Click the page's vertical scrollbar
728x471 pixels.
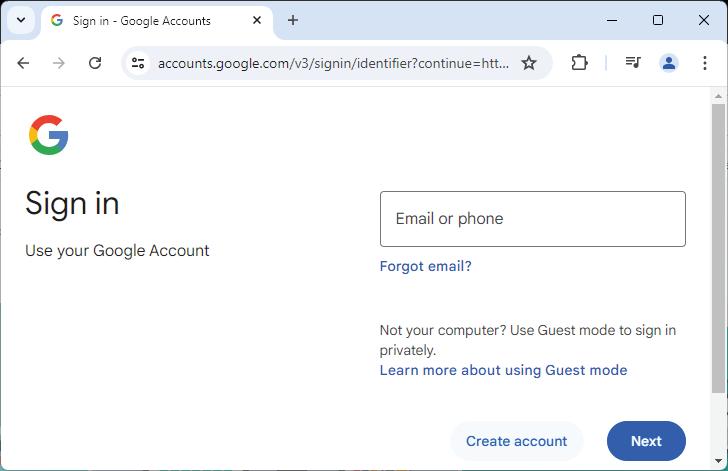click(718, 250)
